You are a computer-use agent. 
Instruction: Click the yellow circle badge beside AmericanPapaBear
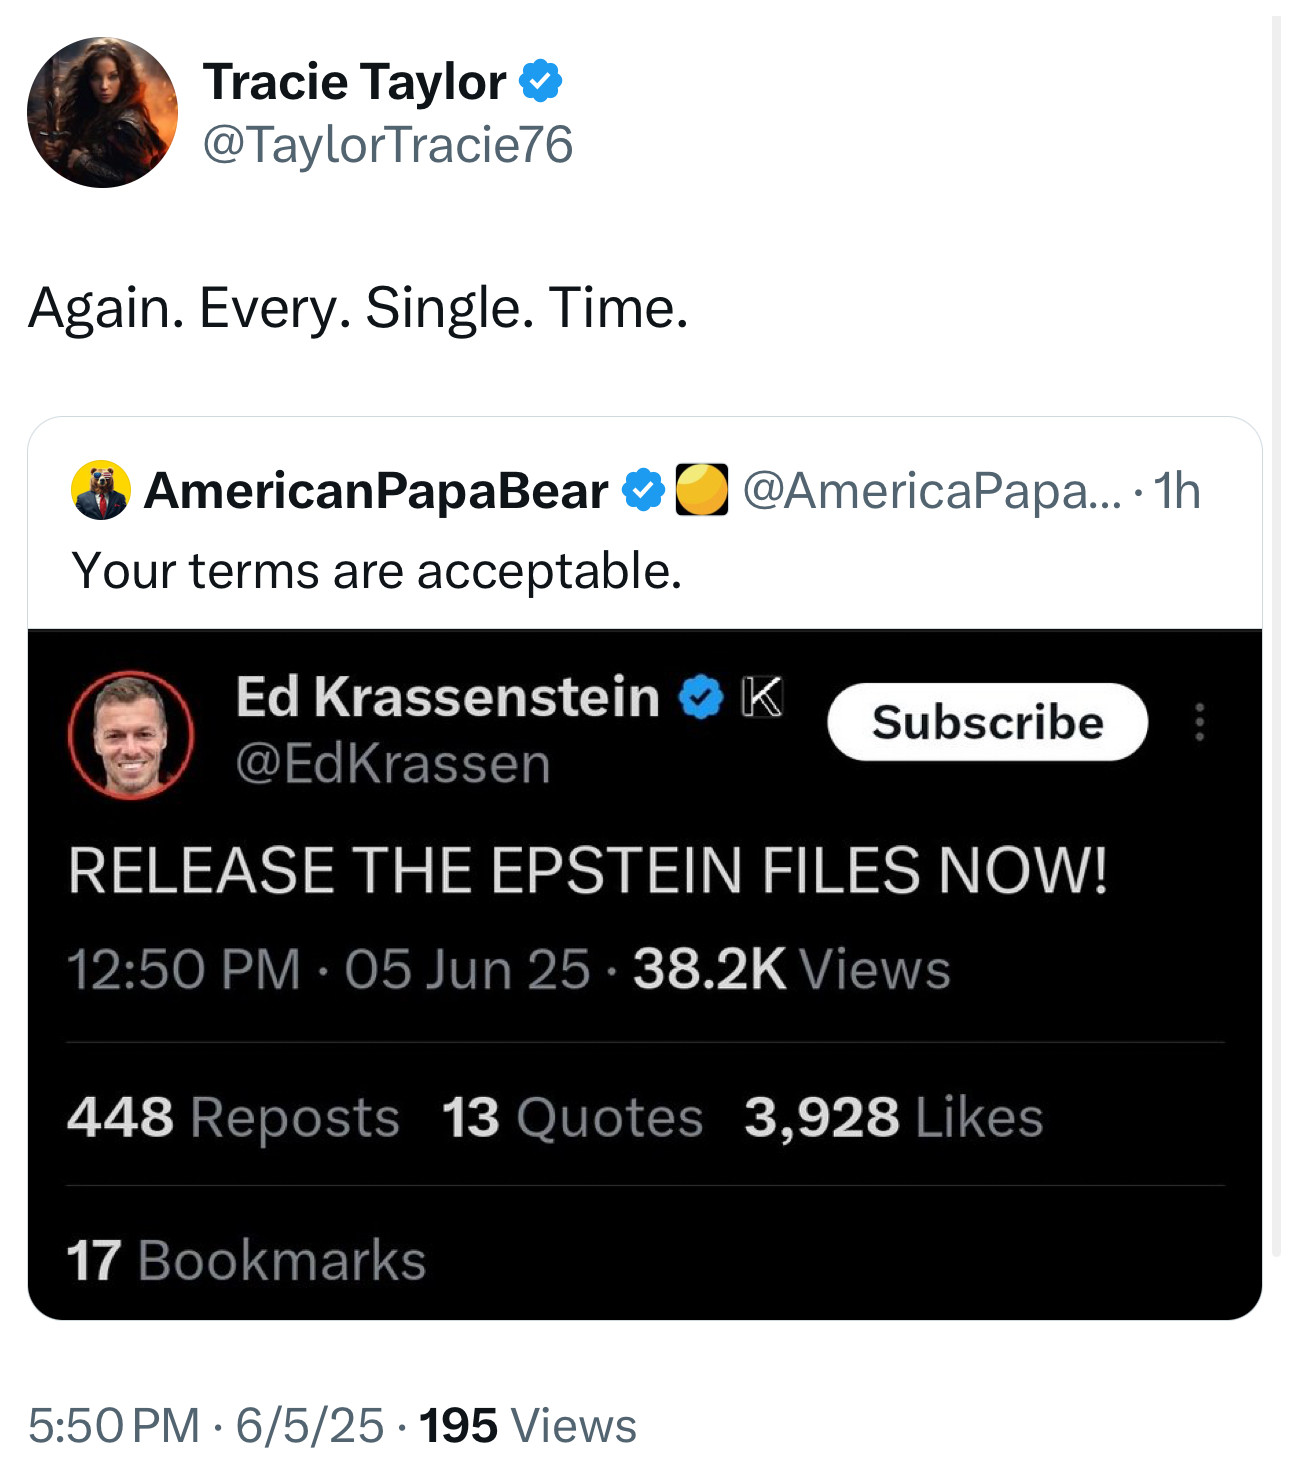[x=701, y=490]
